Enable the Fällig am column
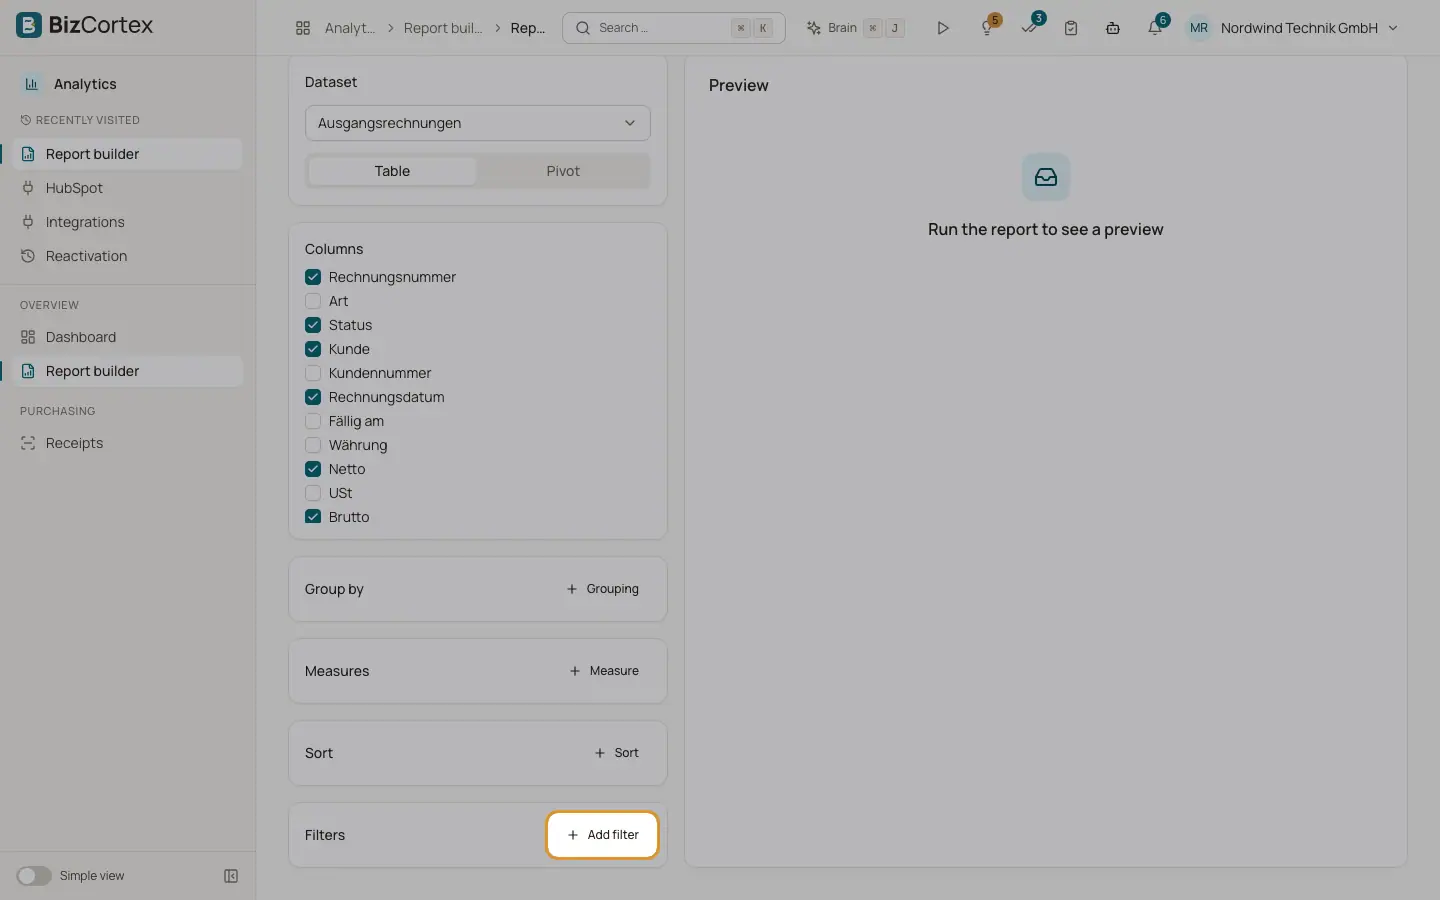The height and width of the screenshot is (900, 1440). point(313,421)
